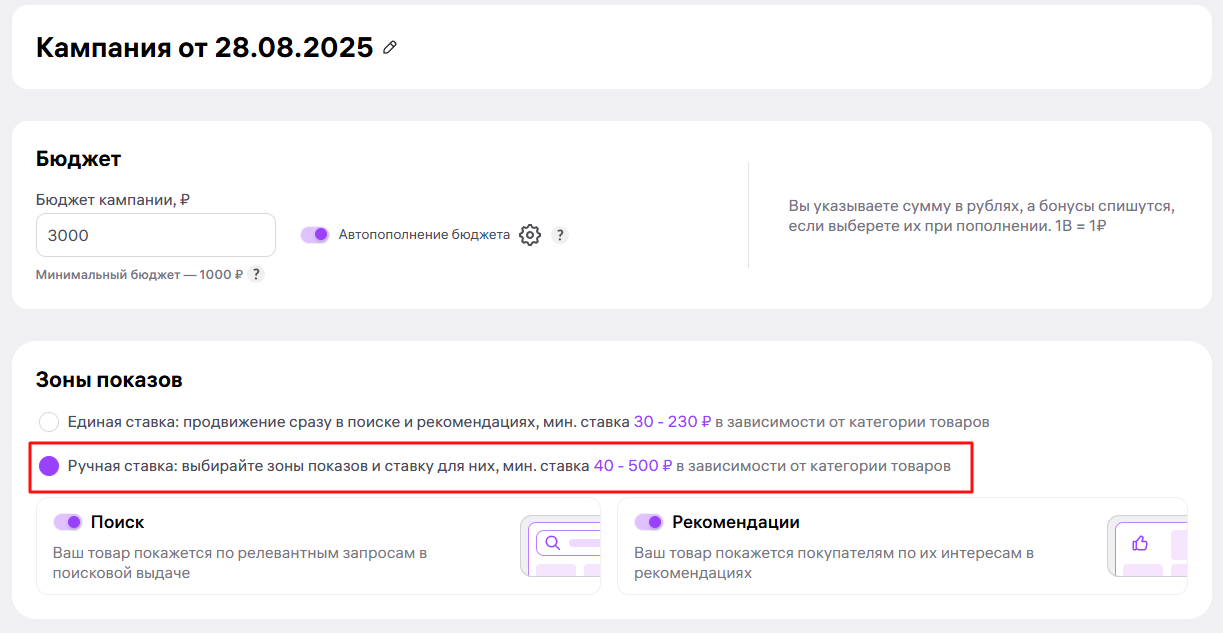The image size is (1223, 633).
Task: Click the 40 - 500 ₽ rate link
Action: click(632, 466)
